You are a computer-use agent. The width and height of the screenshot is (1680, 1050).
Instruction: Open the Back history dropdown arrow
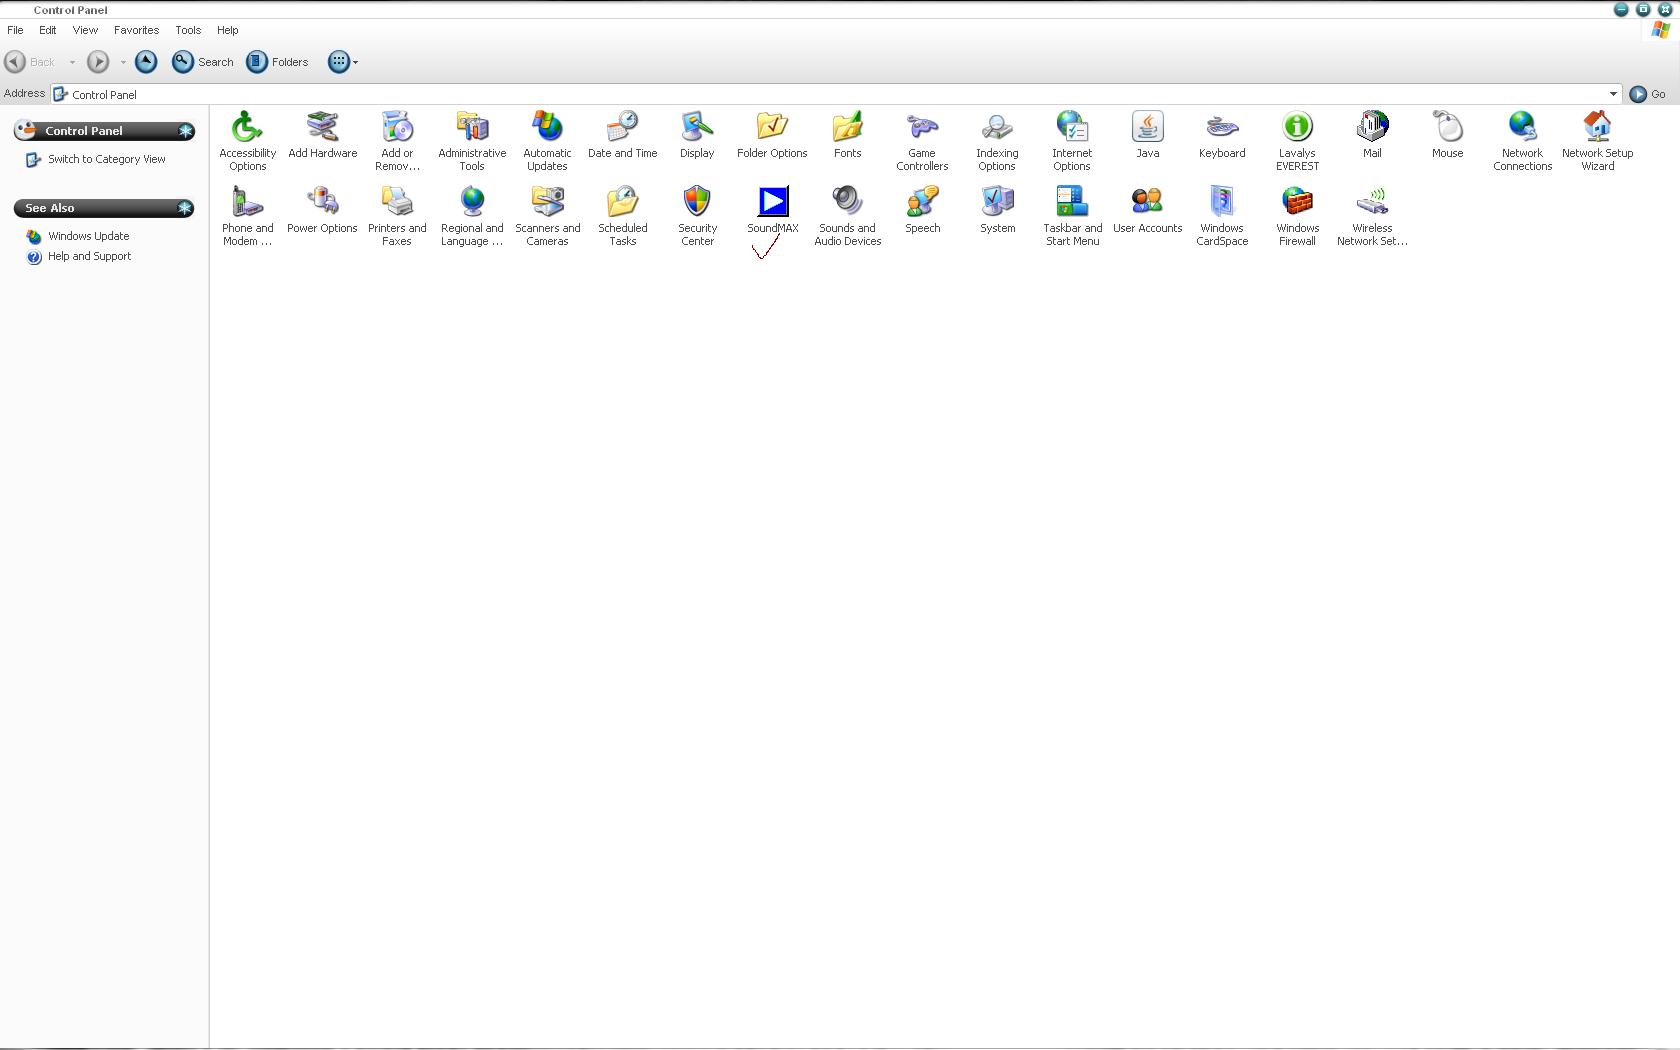(x=72, y=62)
